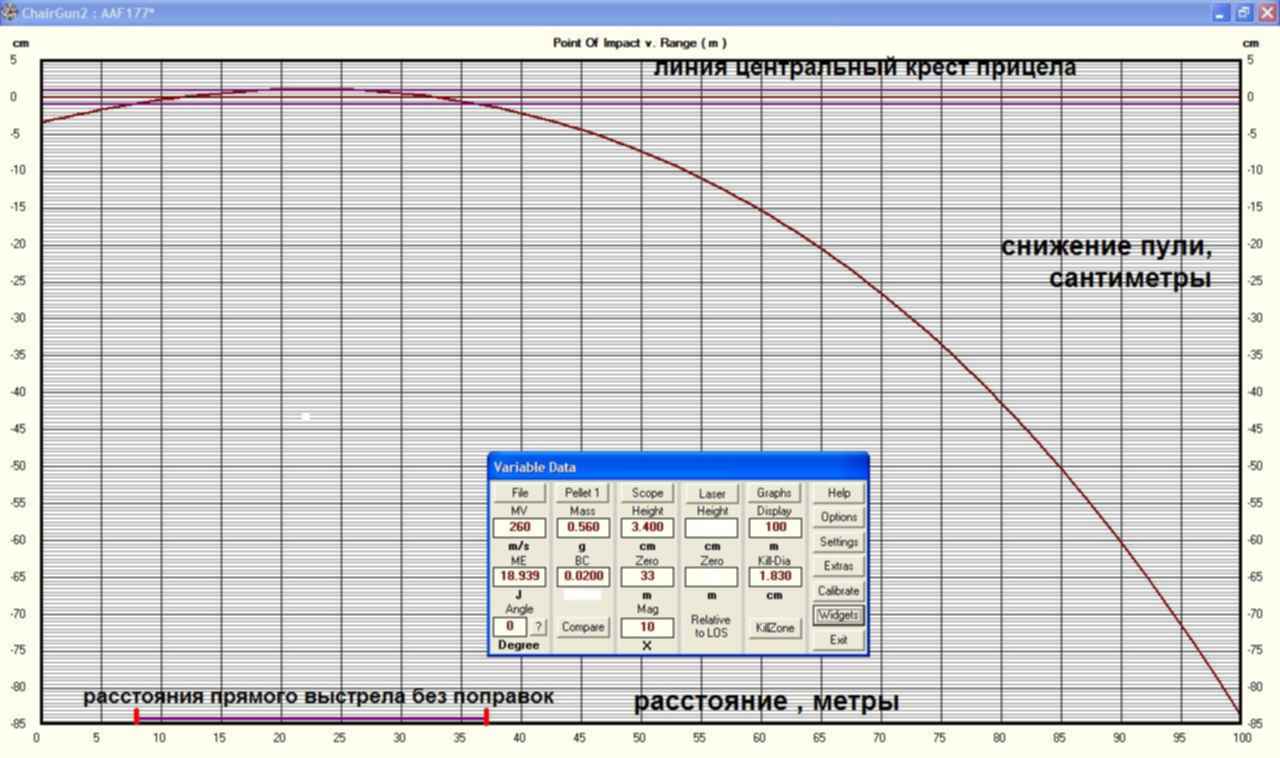Select the scope Zero distance field
Image resolution: width=1280 pixels, height=758 pixels.
647,577
